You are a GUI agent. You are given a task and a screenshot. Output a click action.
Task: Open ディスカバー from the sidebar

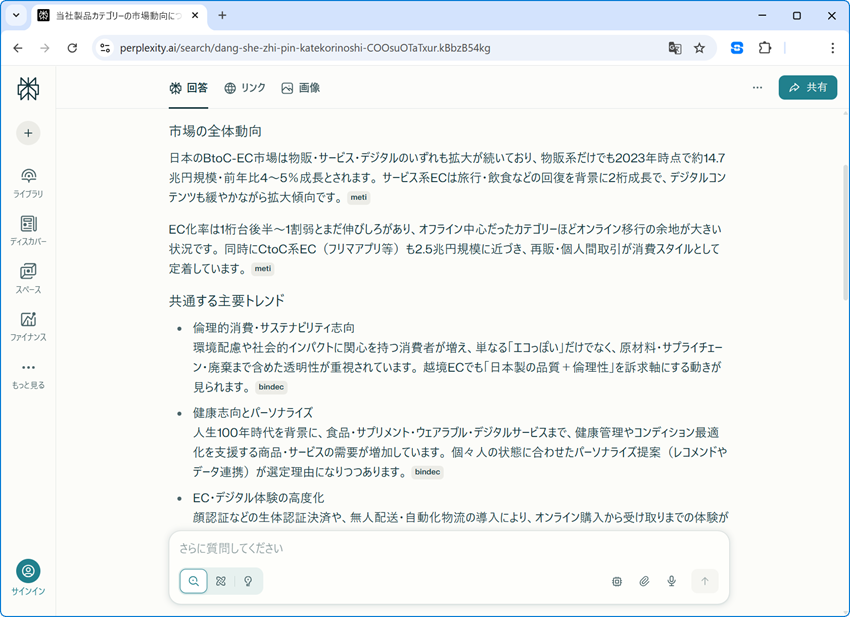click(28, 228)
